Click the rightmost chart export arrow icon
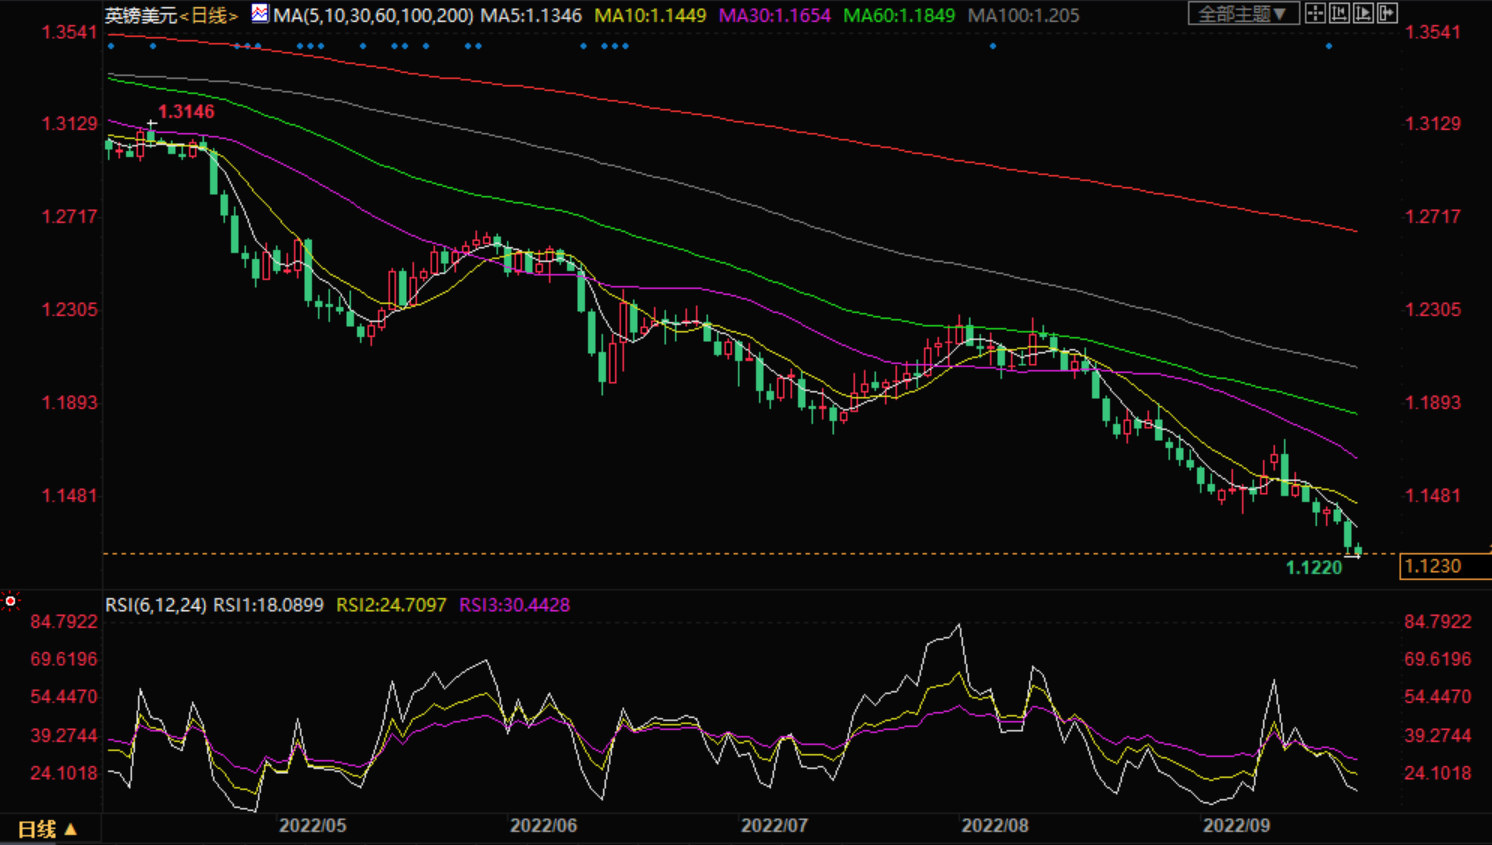This screenshot has width=1492, height=845. click(x=1387, y=13)
